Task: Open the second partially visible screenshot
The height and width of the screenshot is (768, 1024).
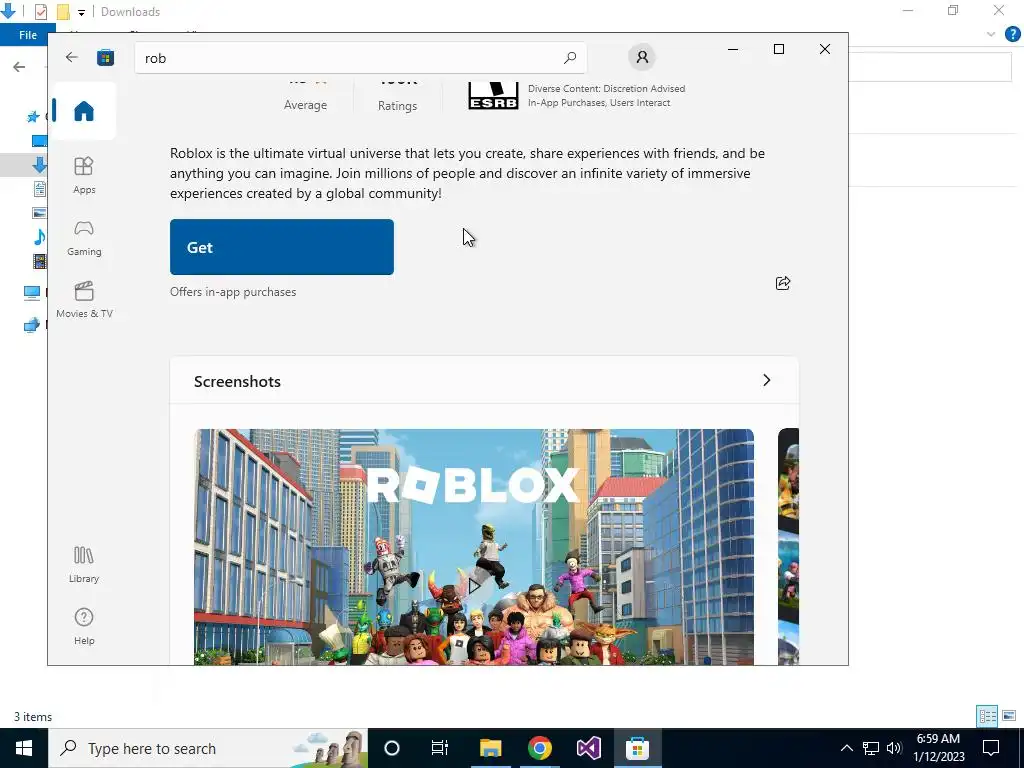Action: [x=788, y=547]
